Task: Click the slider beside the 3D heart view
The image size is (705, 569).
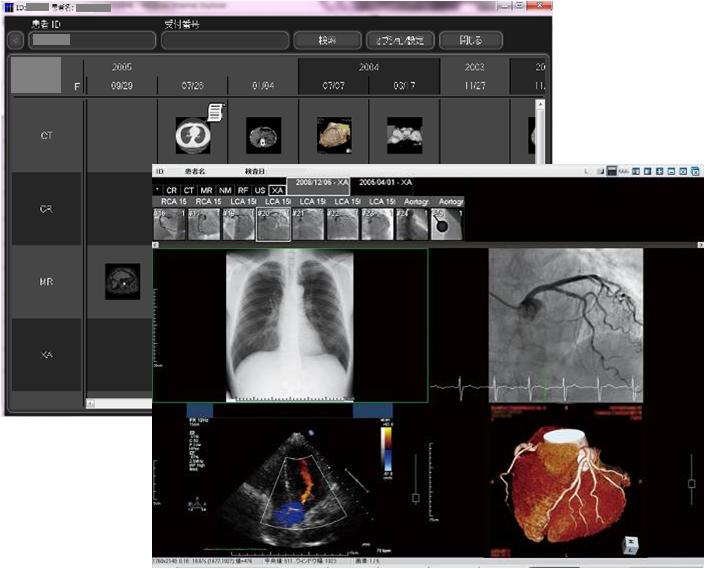Action: [691, 485]
